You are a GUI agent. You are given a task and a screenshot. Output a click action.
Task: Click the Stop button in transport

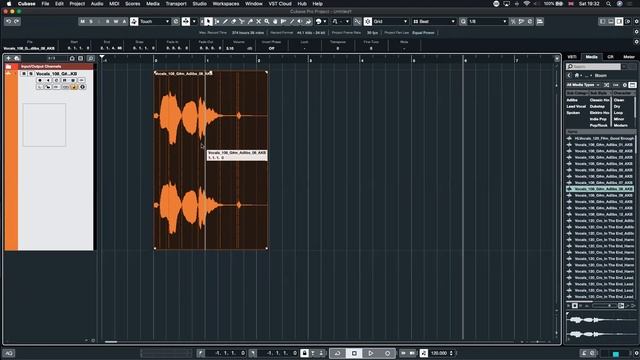coord(354,353)
